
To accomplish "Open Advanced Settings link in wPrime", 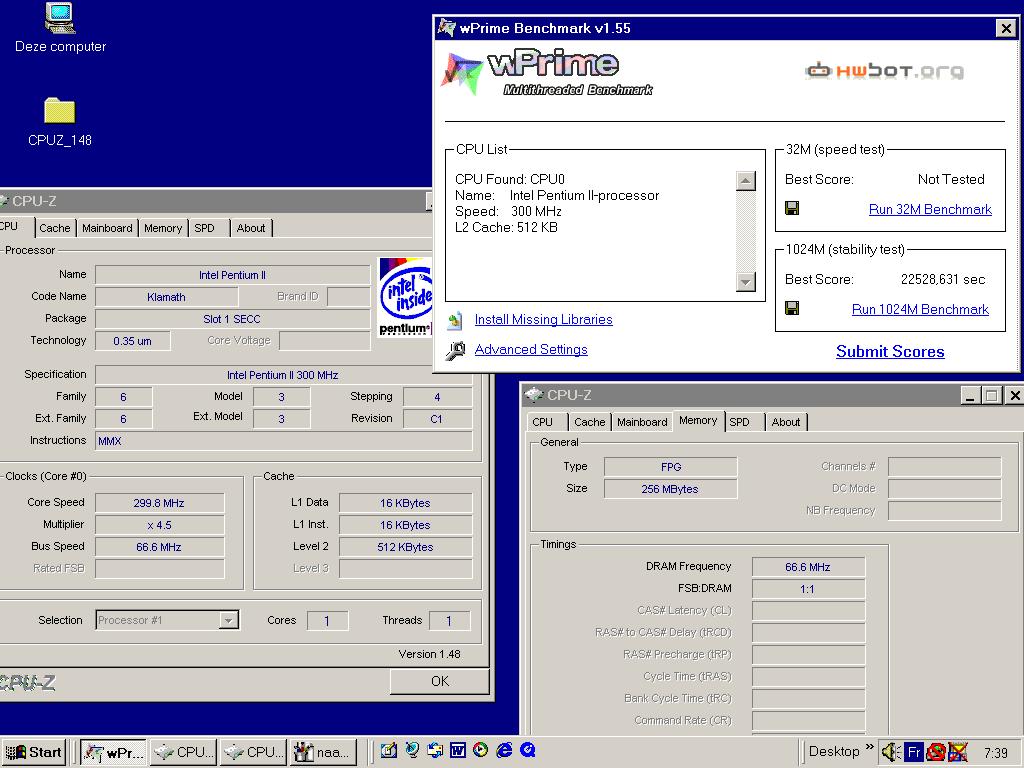I will [x=531, y=349].
